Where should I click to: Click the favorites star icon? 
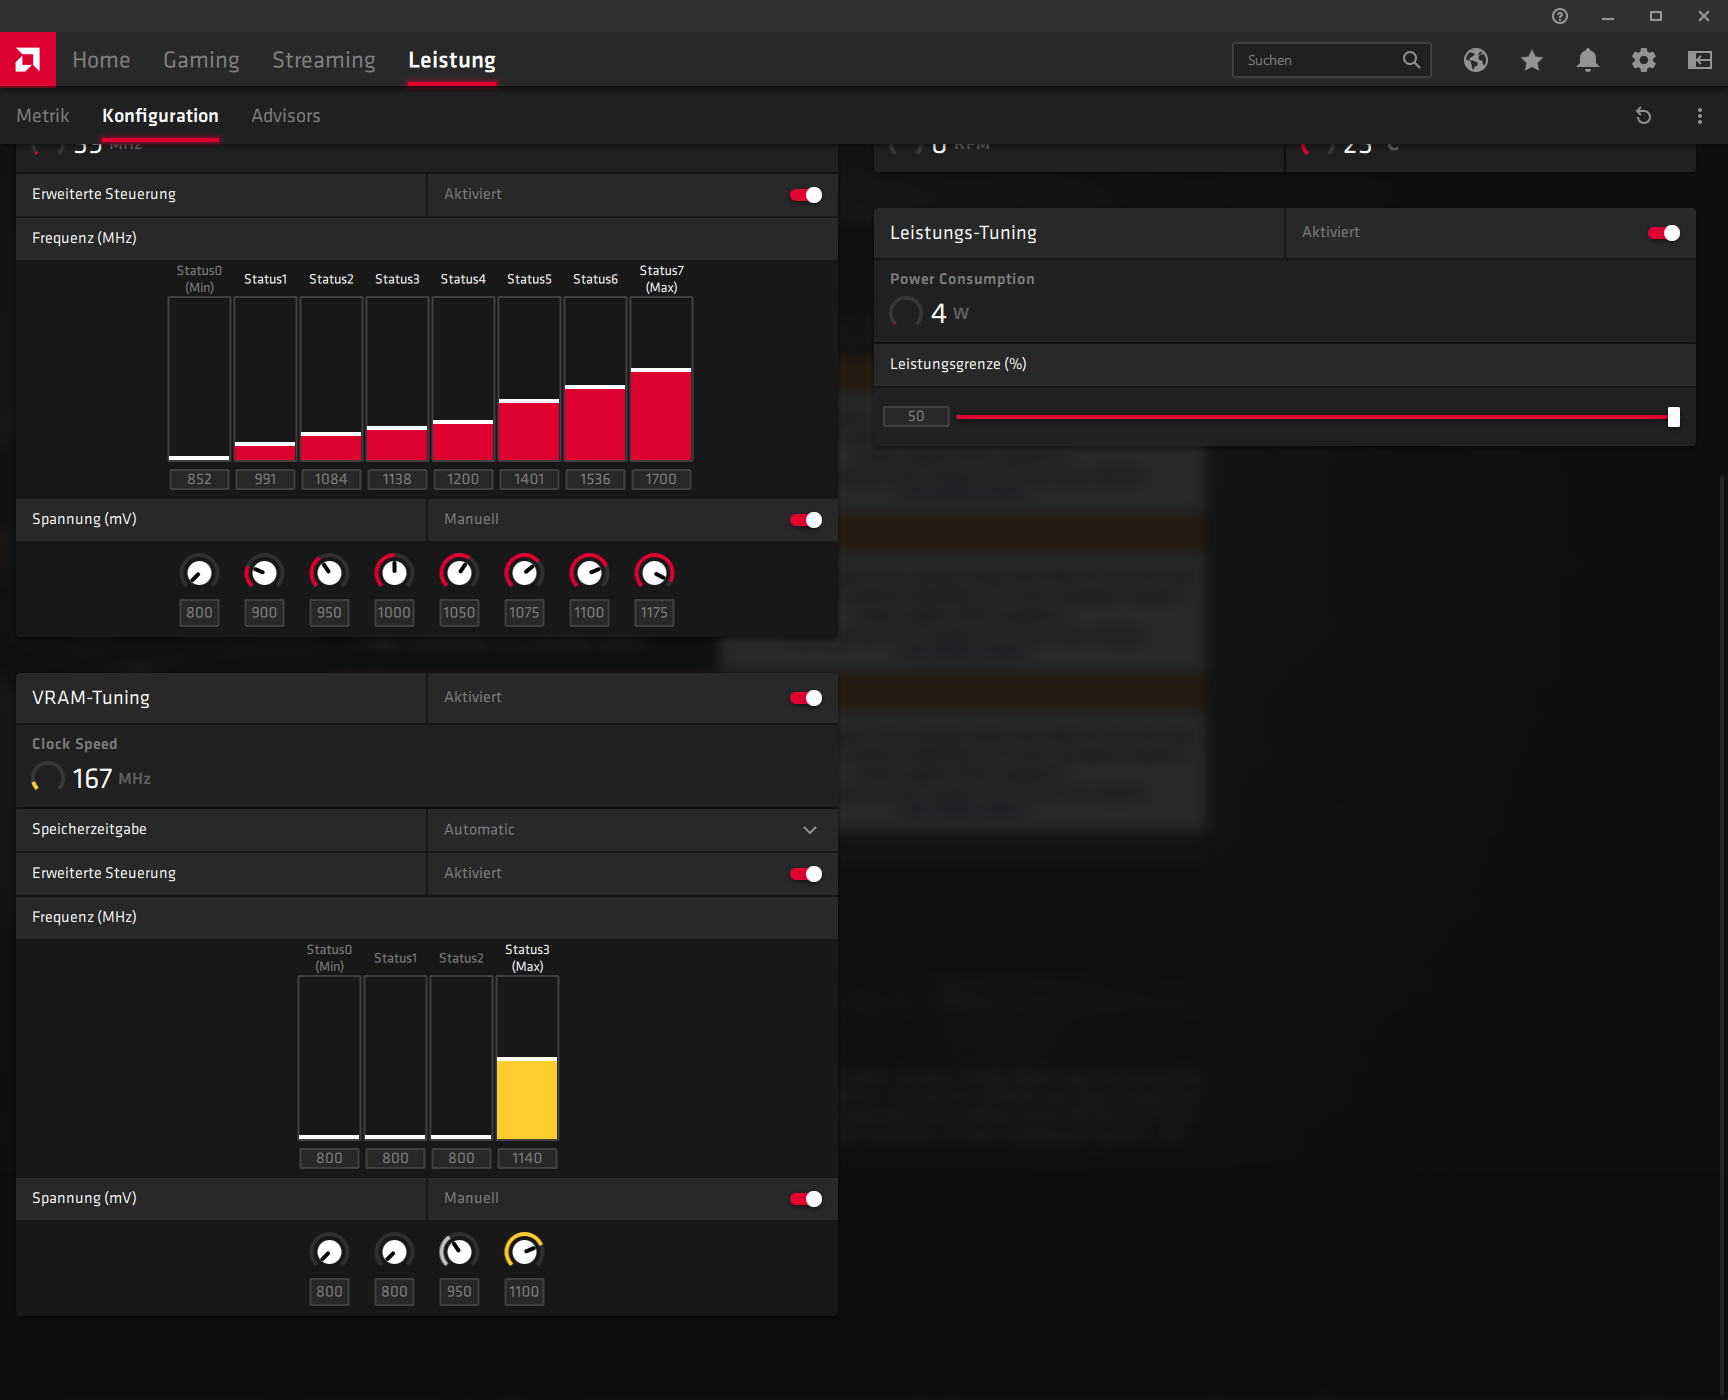(1531, 60)
